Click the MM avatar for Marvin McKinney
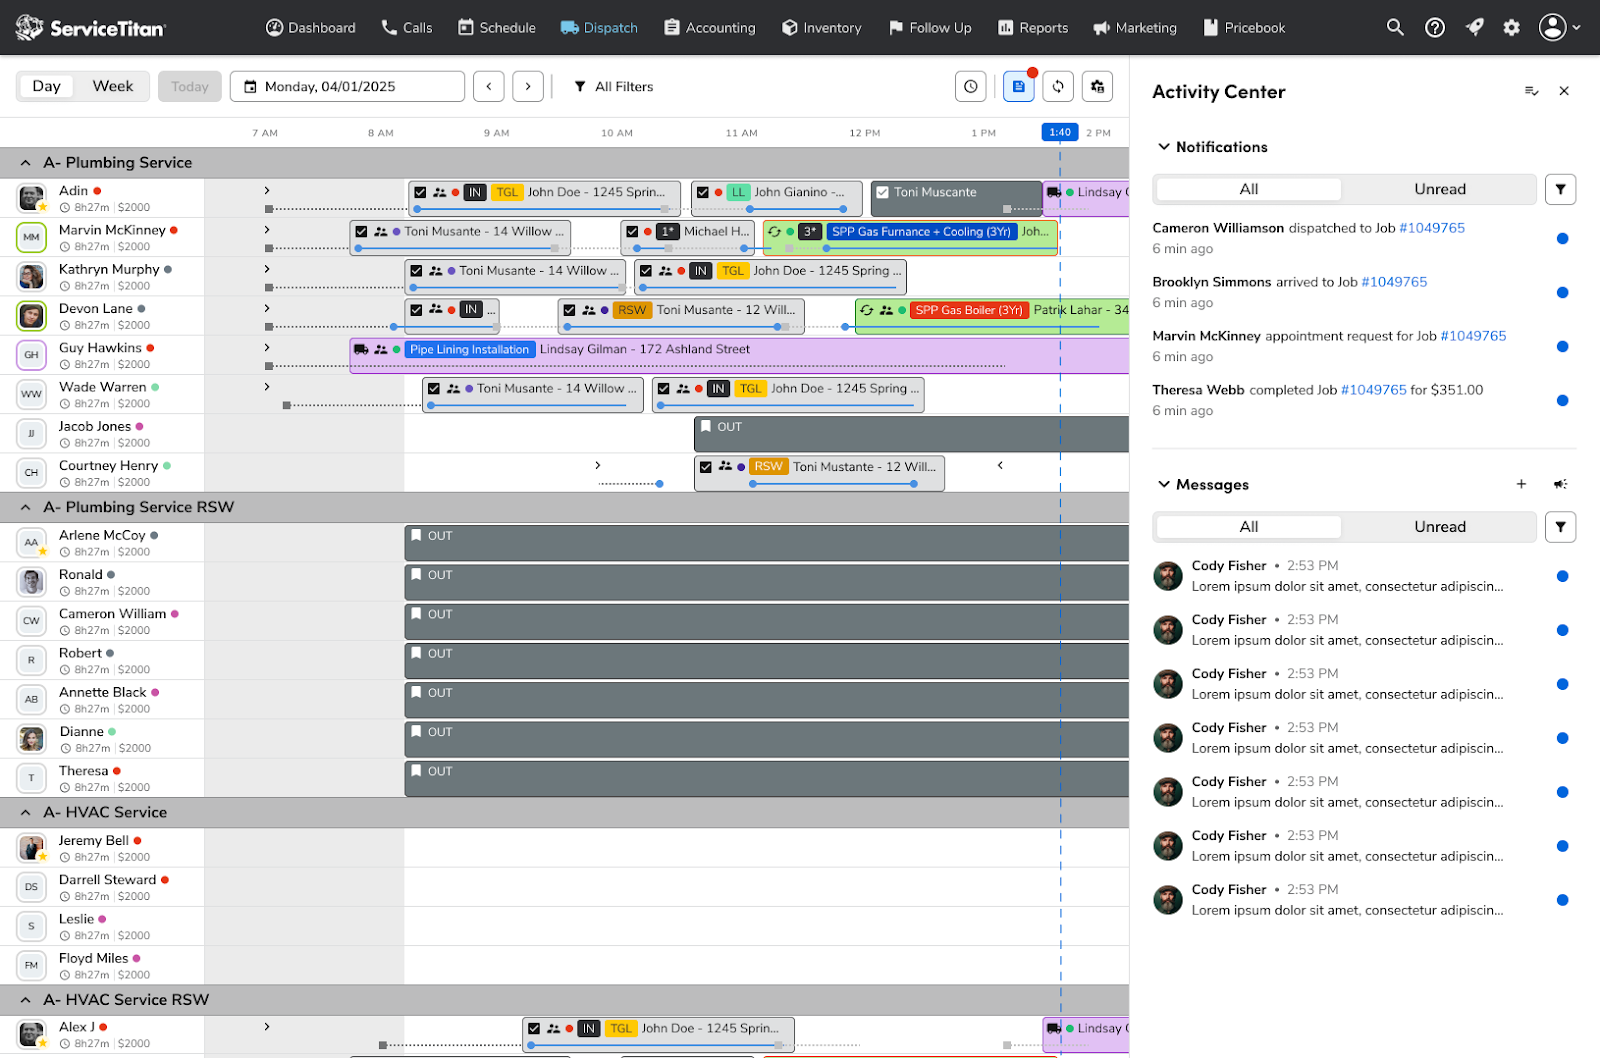 click(x=32, y=237)
